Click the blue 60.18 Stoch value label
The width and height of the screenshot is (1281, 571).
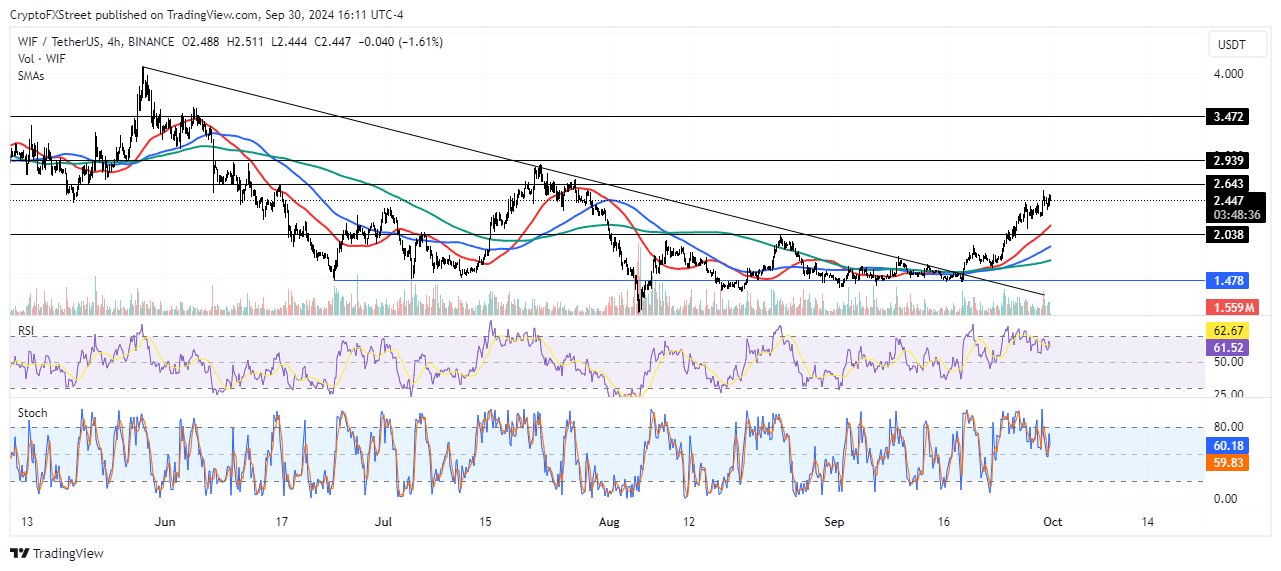click(1229, 445)
